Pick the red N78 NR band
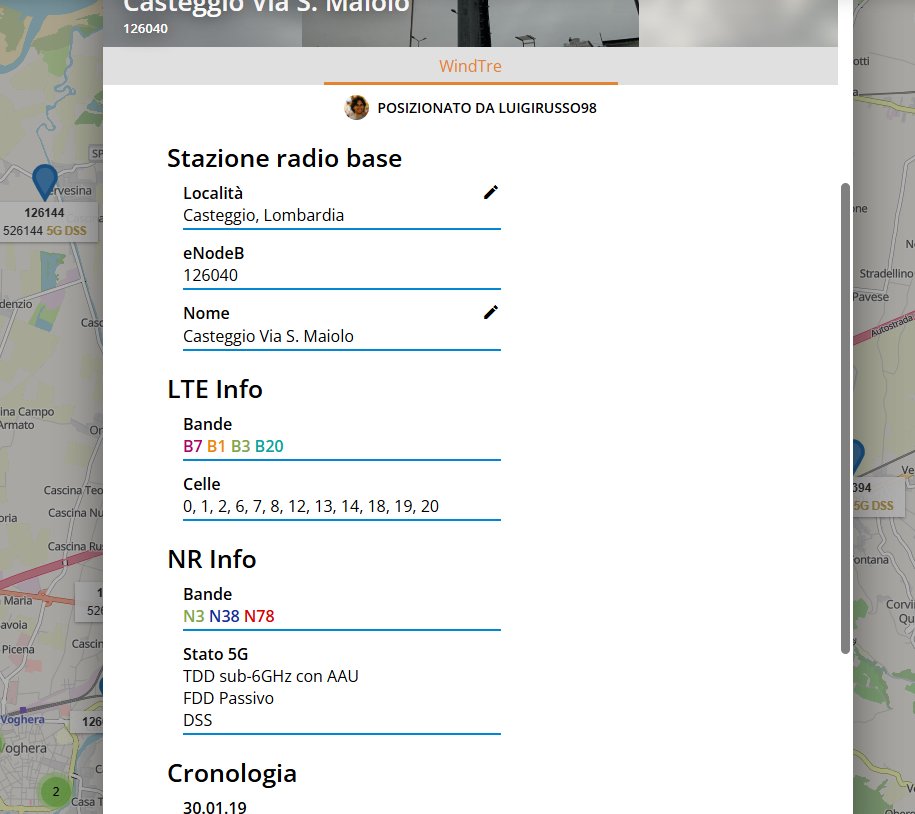 [x=259, y=616]
